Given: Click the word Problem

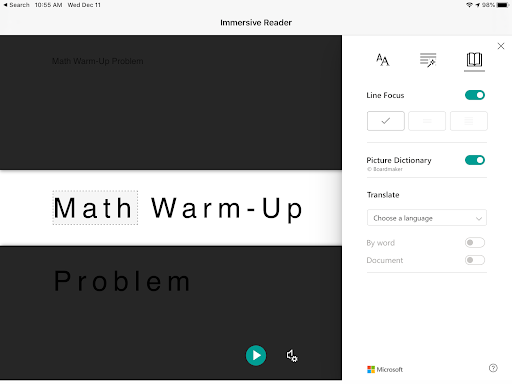Looking at the screenshot, I should click(122, 281).
